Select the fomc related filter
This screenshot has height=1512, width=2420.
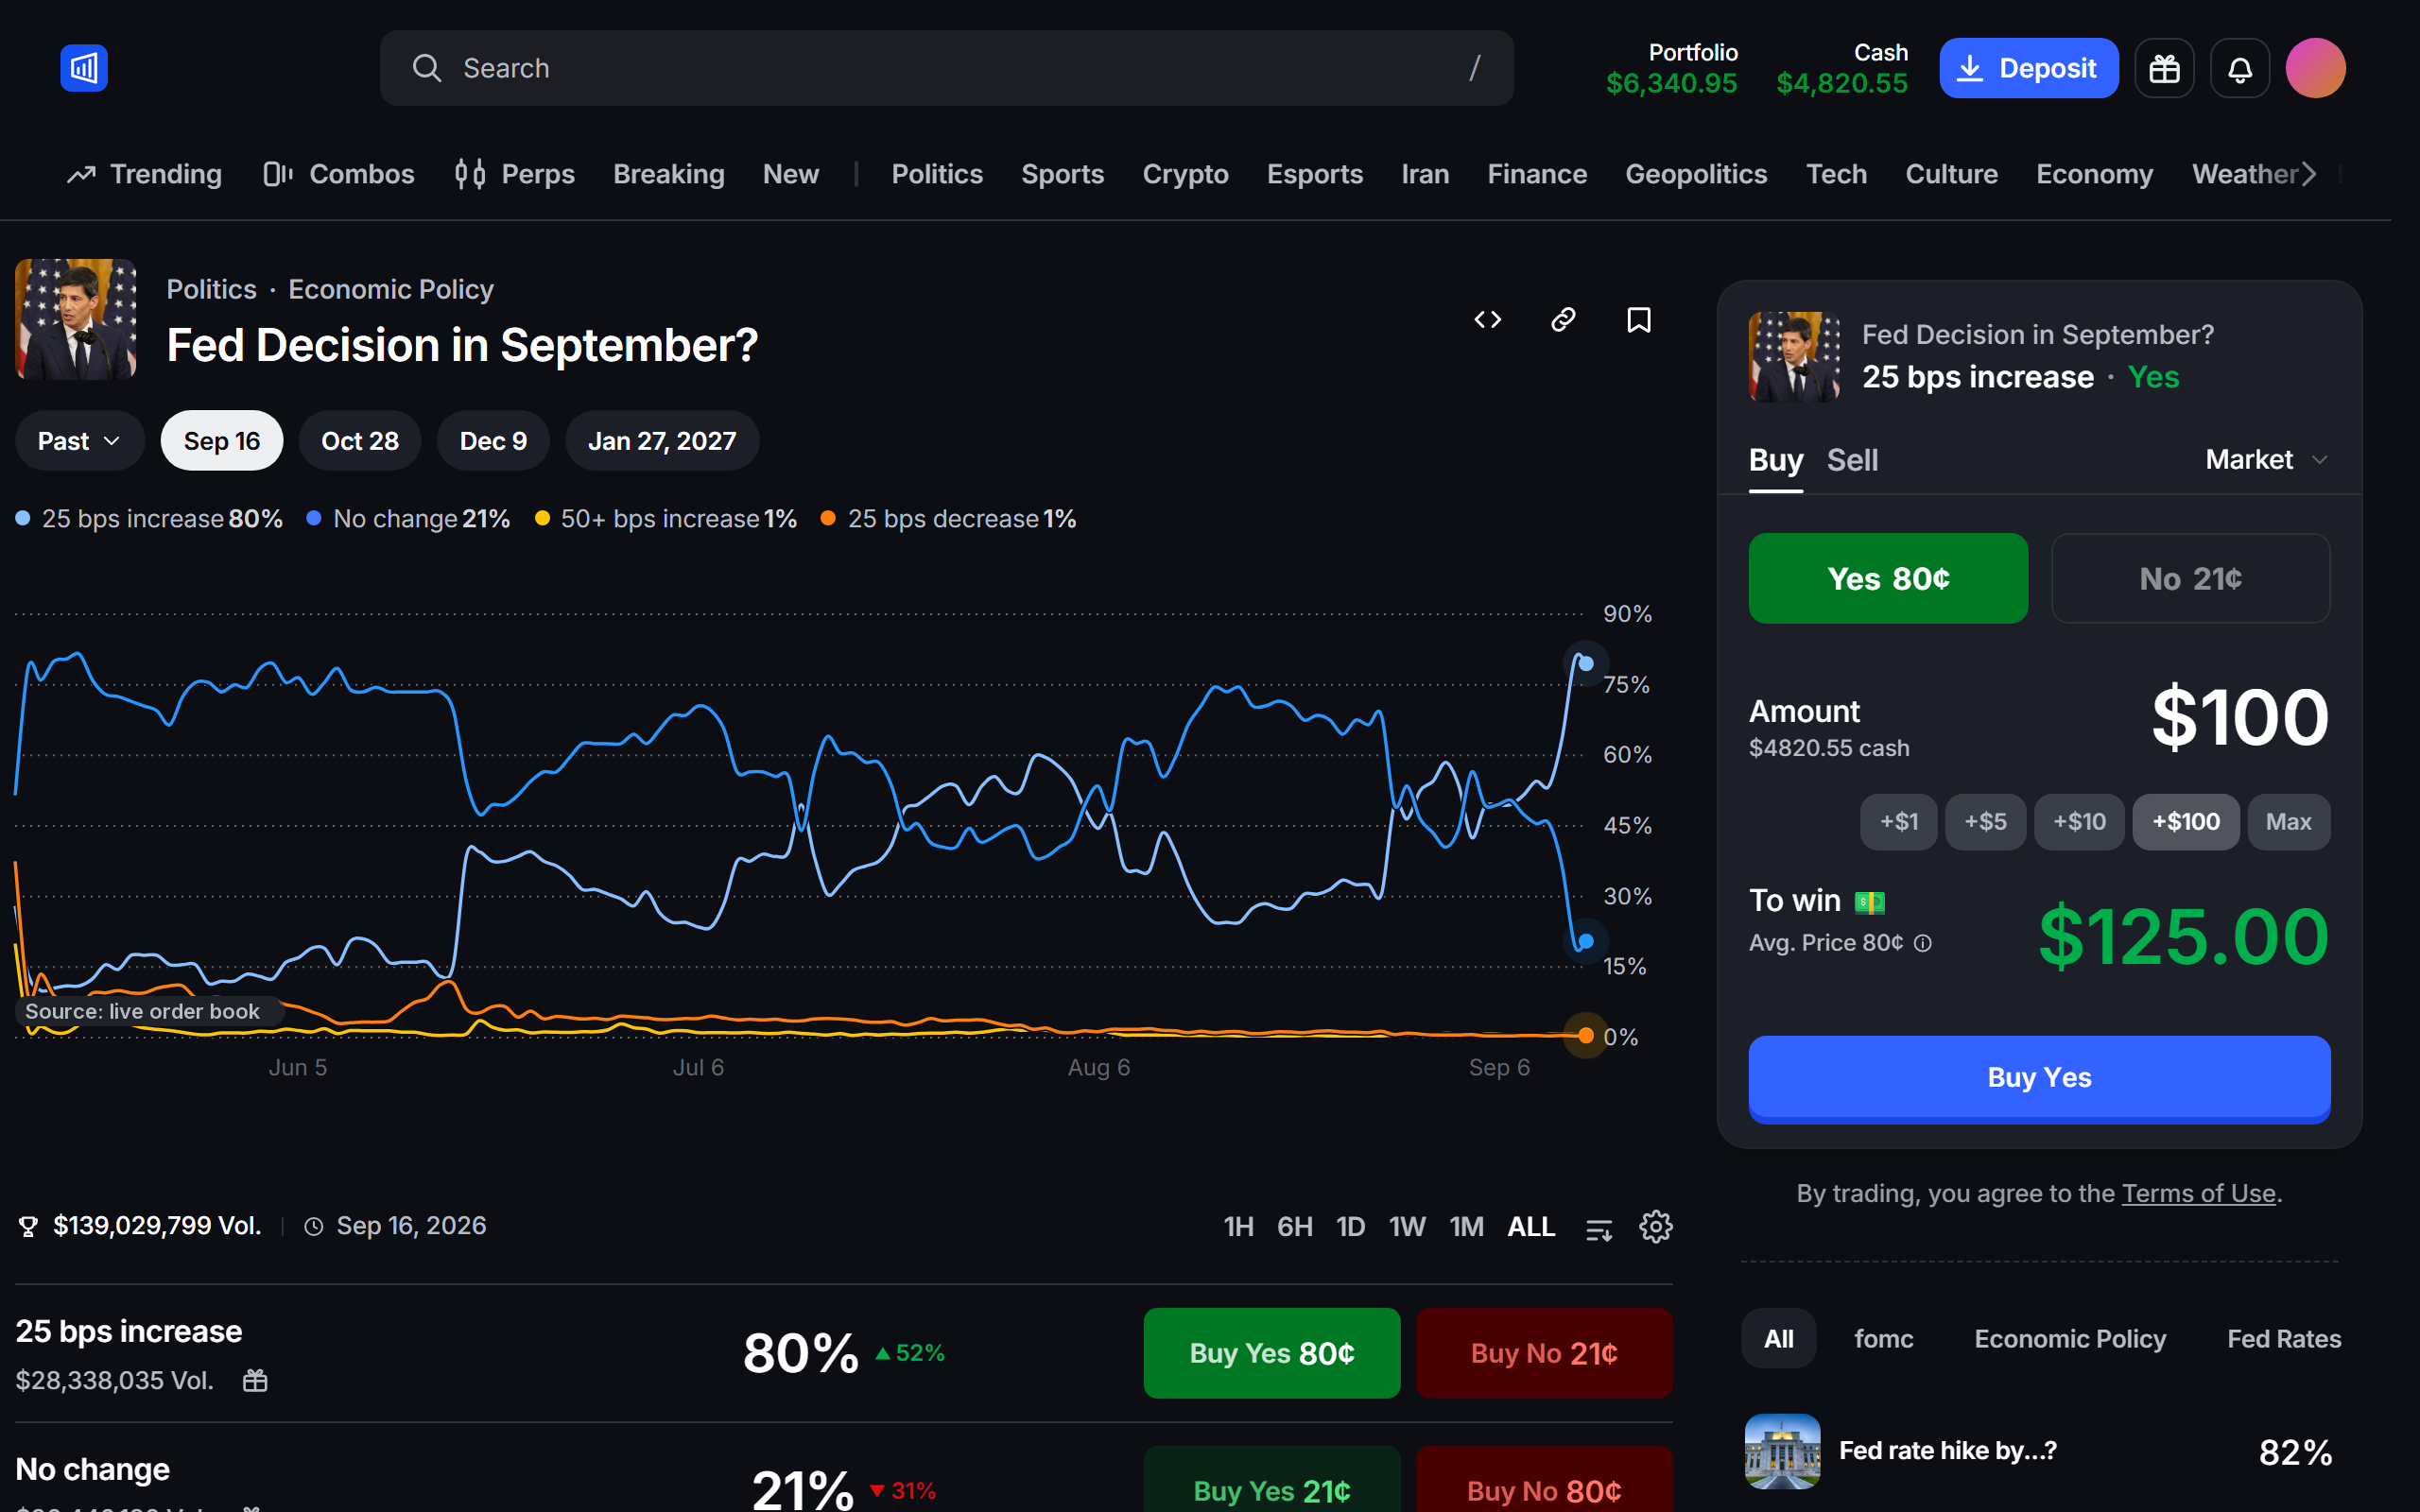coord(1883,1338)
